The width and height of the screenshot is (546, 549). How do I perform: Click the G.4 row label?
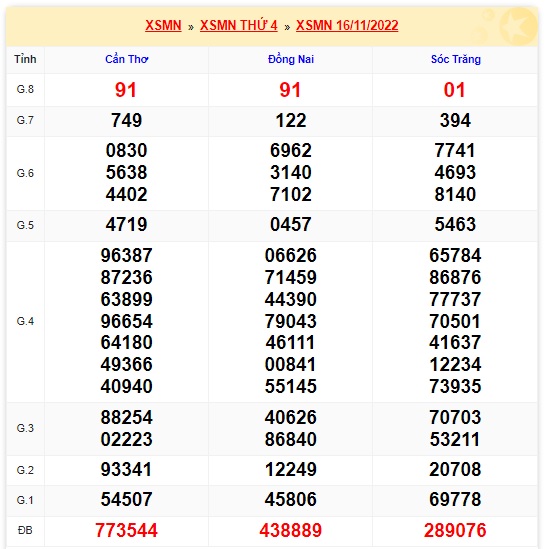25,321
